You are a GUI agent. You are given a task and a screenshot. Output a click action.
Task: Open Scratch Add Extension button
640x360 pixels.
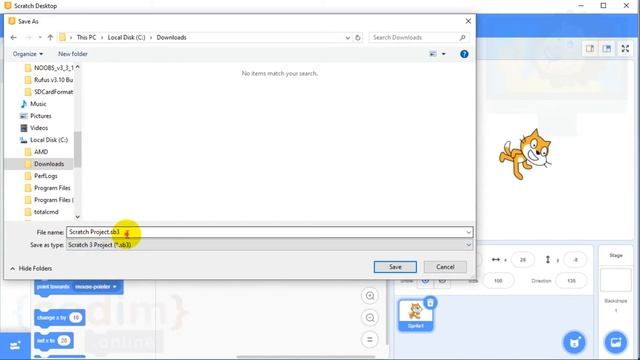click(15, 346)
